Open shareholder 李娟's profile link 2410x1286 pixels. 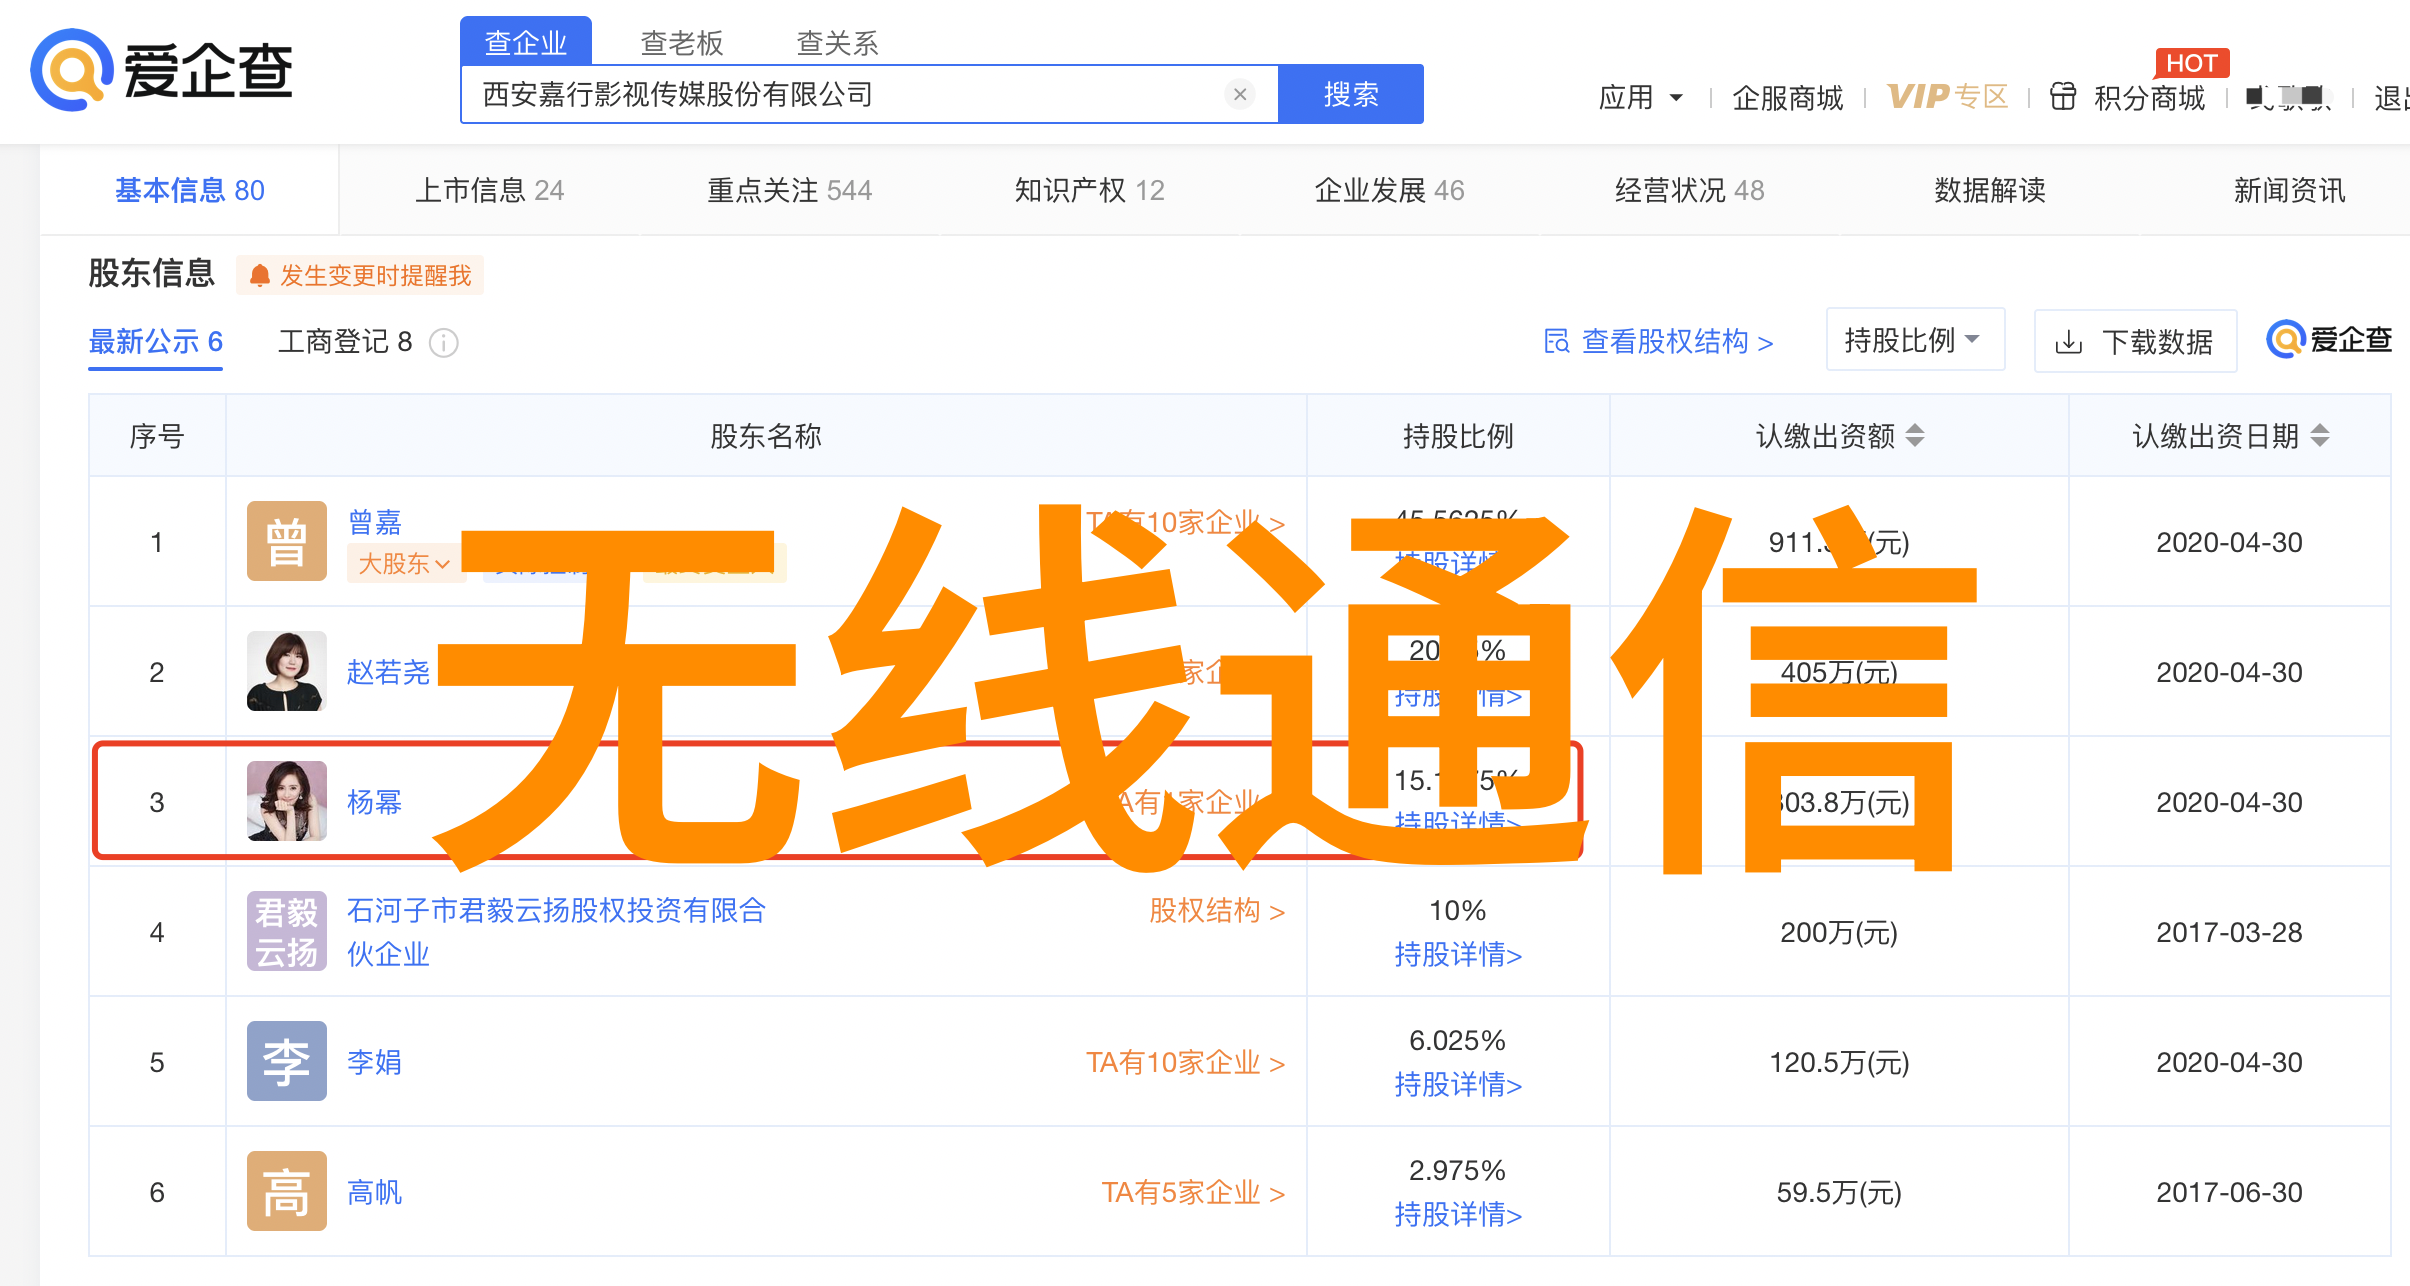tap(375, 1062)
